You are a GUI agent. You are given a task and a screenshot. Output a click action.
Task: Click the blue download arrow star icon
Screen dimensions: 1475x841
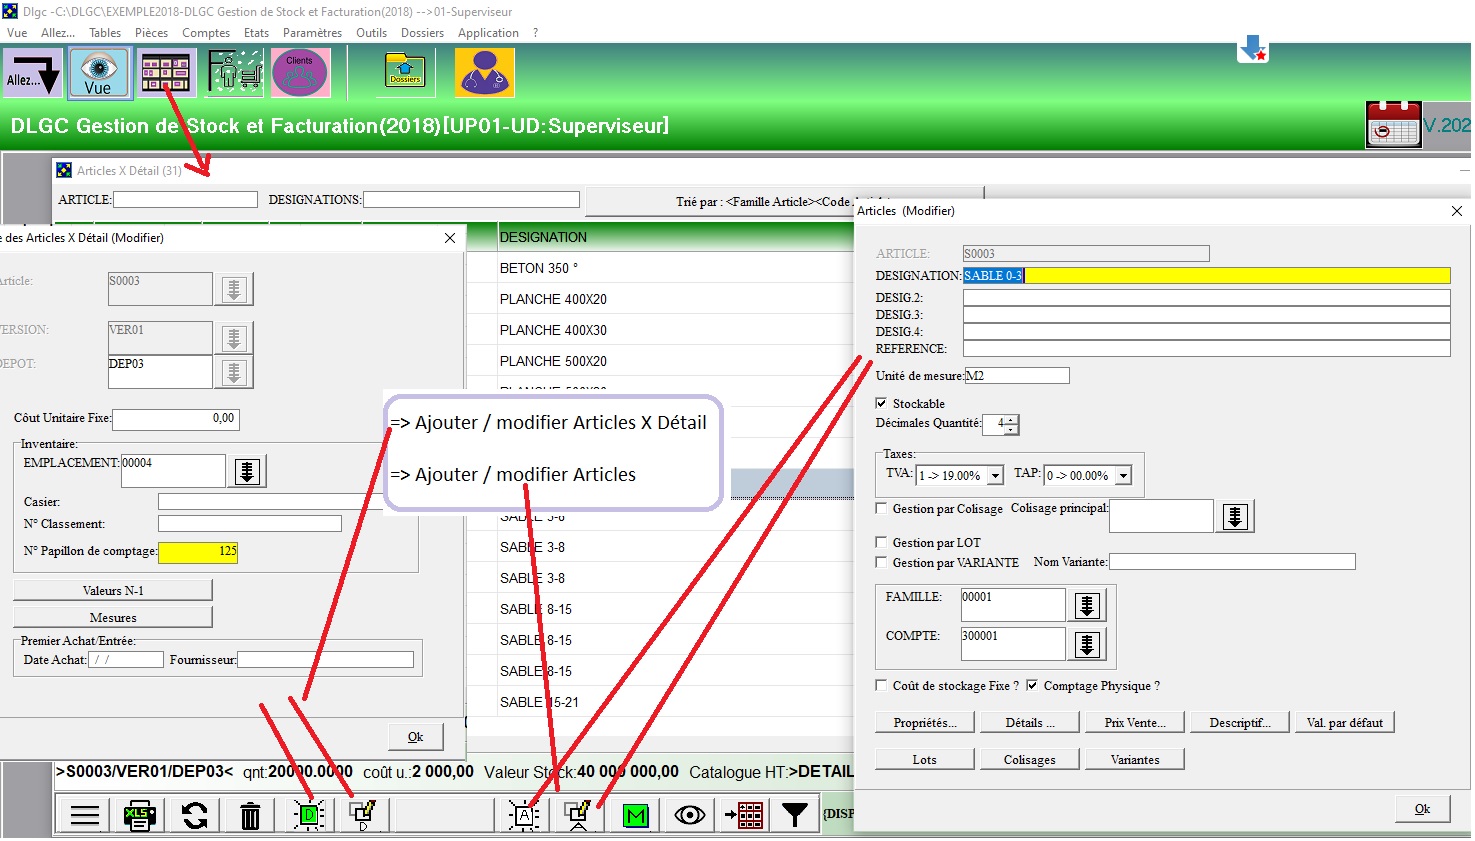tap(1253, 48)
